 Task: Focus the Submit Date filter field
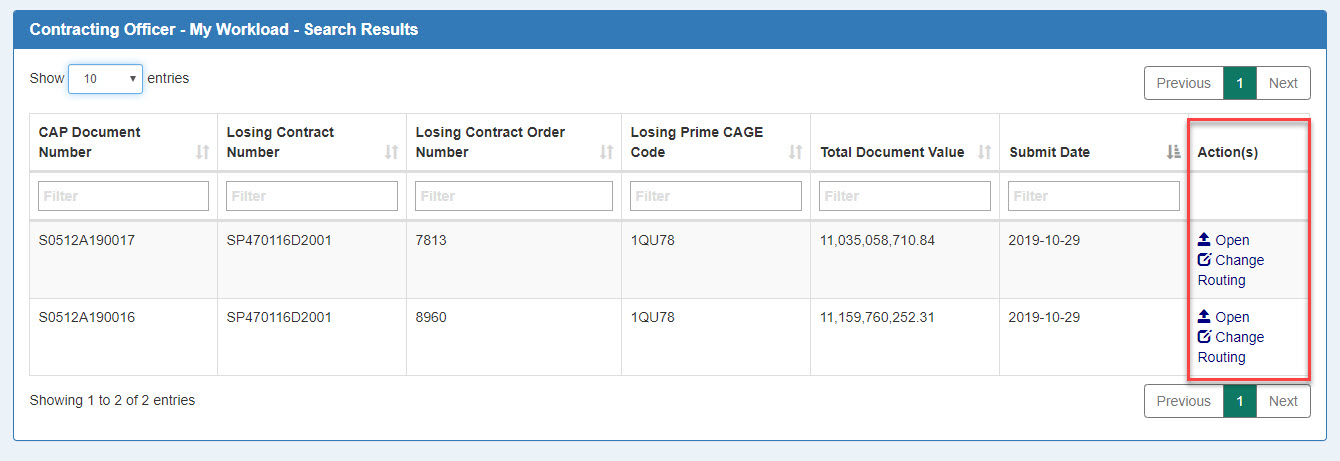[1093, 196]
